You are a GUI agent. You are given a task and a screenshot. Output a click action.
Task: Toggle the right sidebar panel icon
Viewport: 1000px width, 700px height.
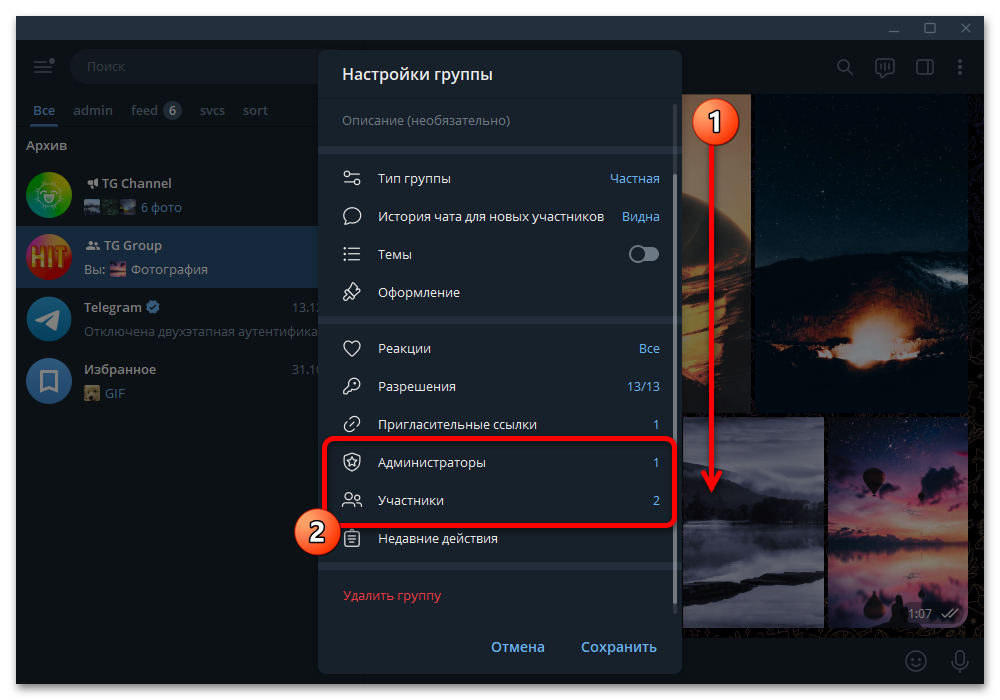click(925, 67)
